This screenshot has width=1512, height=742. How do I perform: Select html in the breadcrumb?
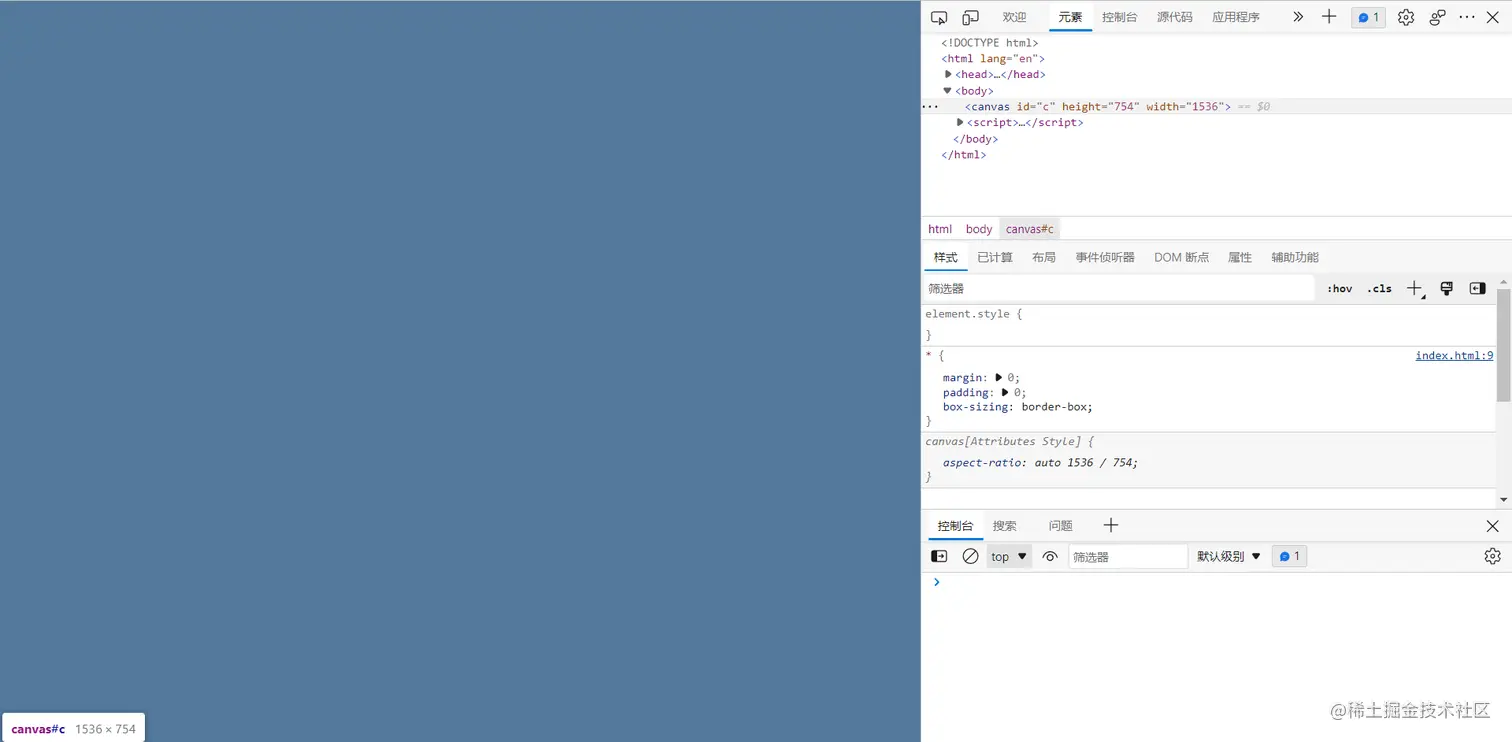click(x=940, y=229)
